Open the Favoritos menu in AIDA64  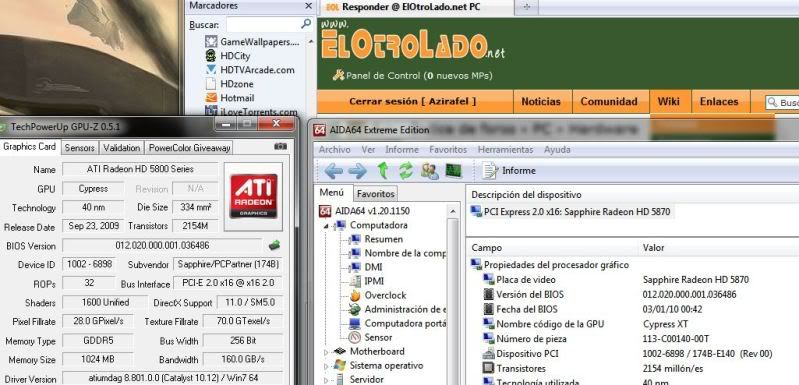[x=448, y=150]
